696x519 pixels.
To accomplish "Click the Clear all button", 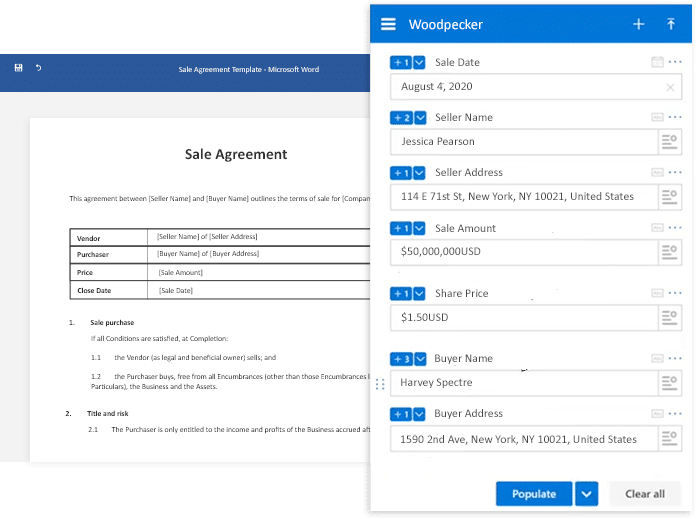I will pyautogui.click(x=645, y=494).
